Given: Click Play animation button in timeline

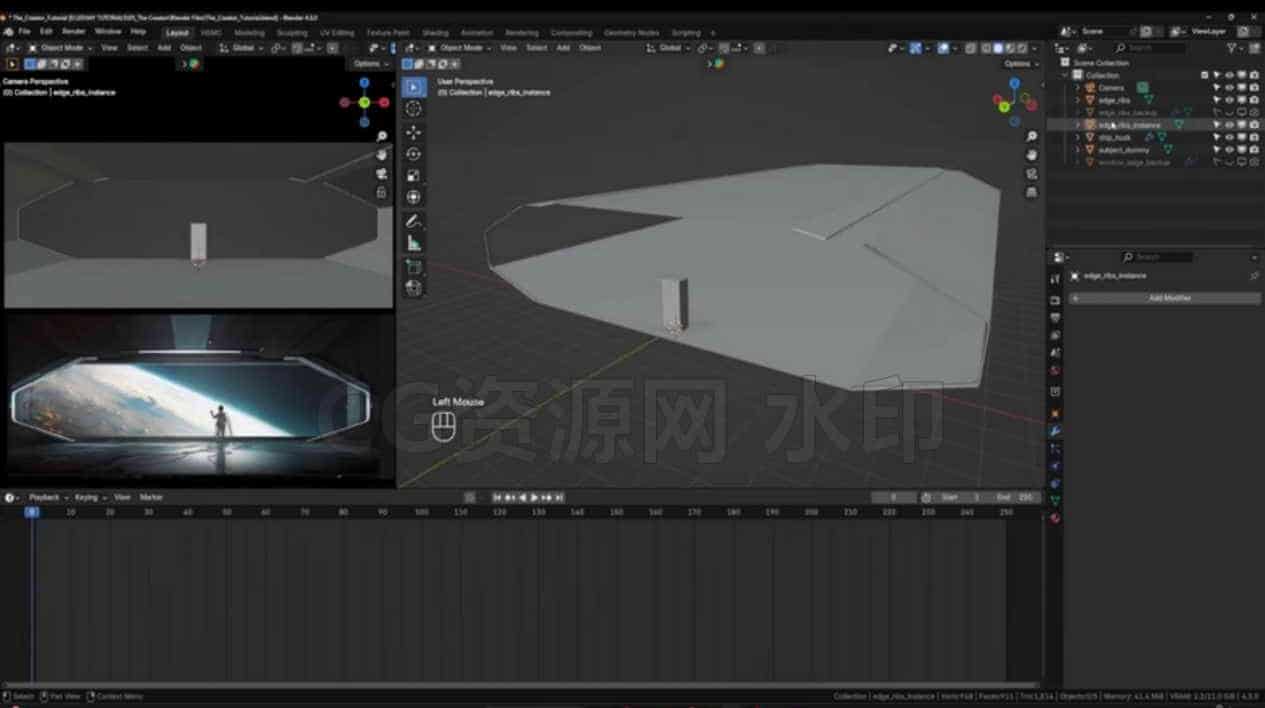Looking at the screenshot, I should click(x=534, y=497).
